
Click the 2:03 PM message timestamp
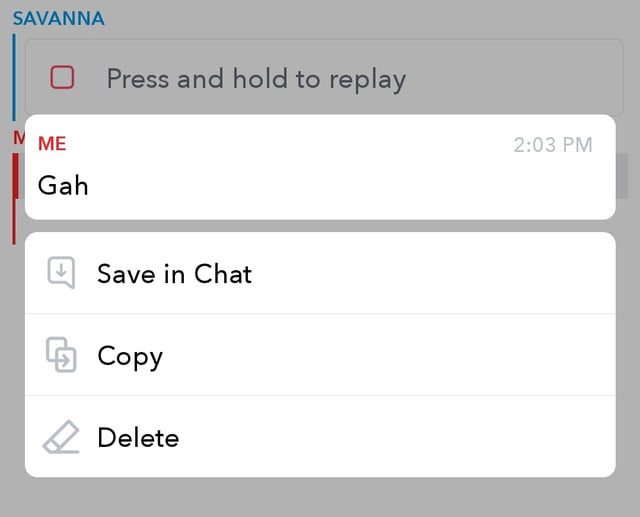(x=552, y=145)
